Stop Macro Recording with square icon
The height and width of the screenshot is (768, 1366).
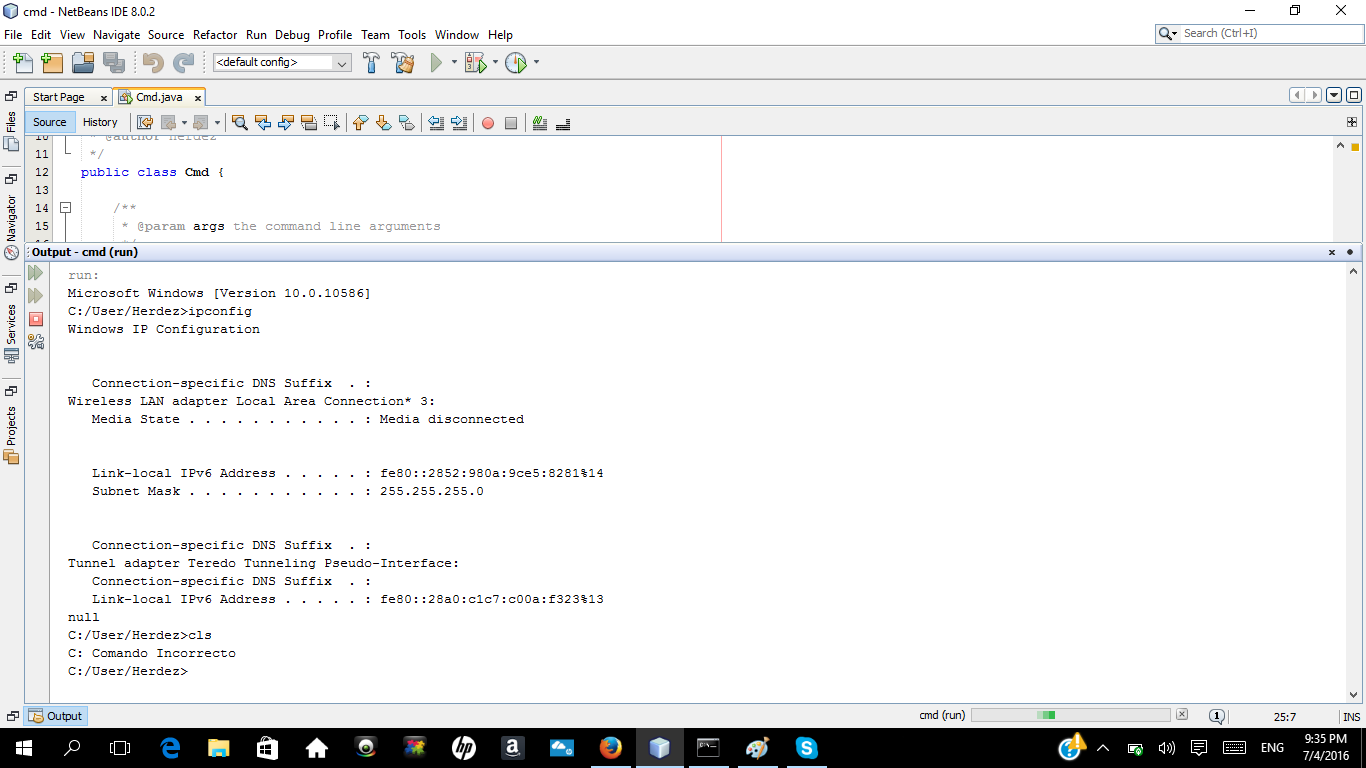pyautogui.click(x=511, y=123)
